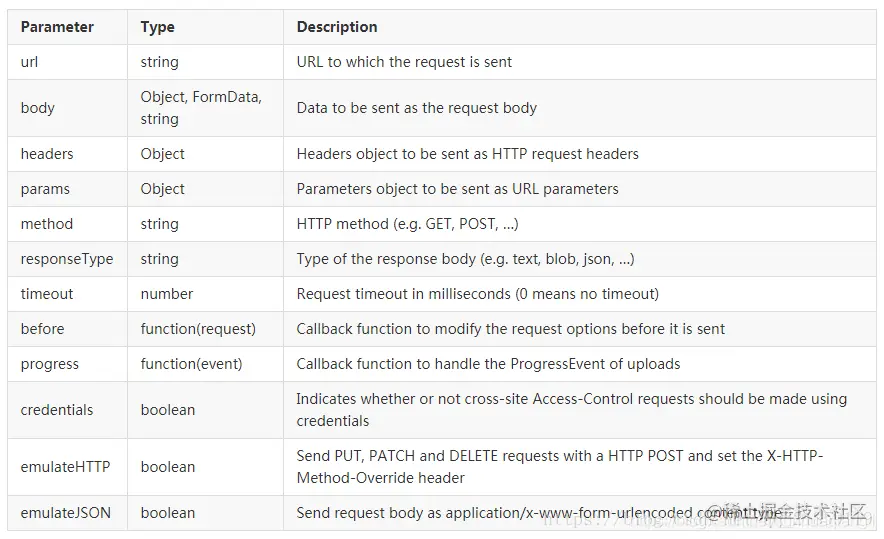Select the body parameter cell
The width and height of the screenshot is (884, 539).
coord(68,108)
